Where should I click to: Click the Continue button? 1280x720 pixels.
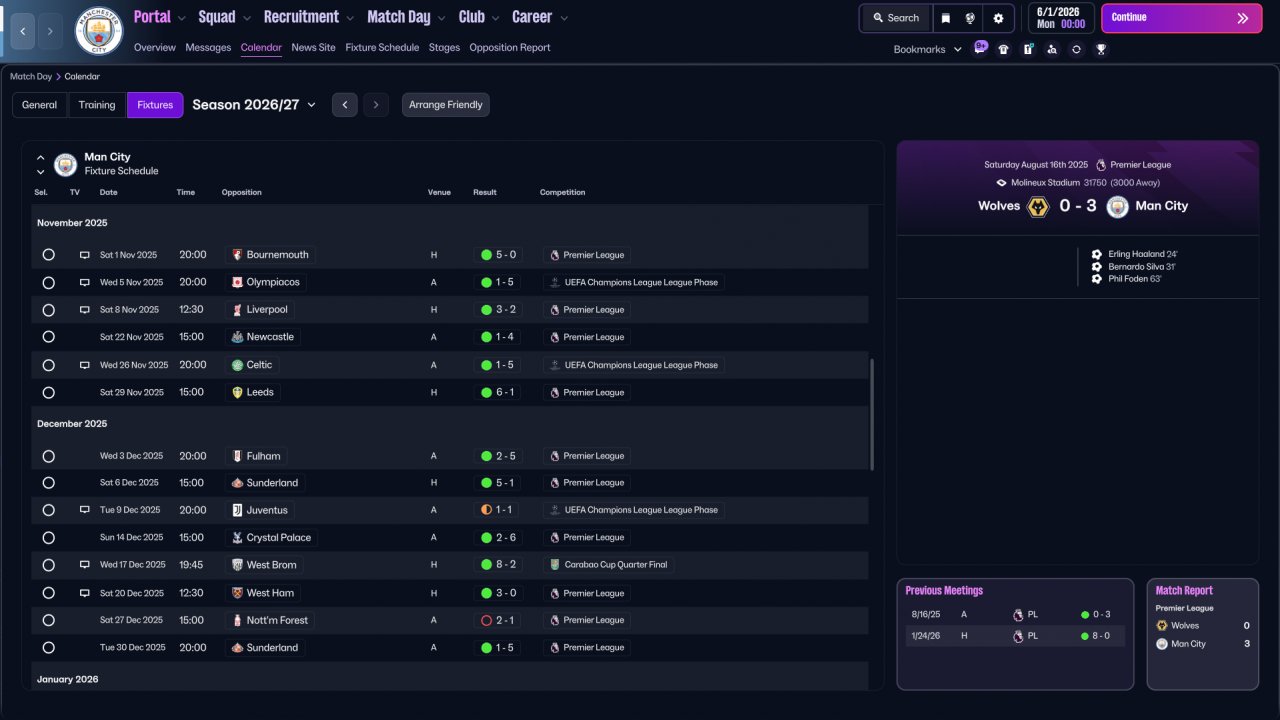1181,18
